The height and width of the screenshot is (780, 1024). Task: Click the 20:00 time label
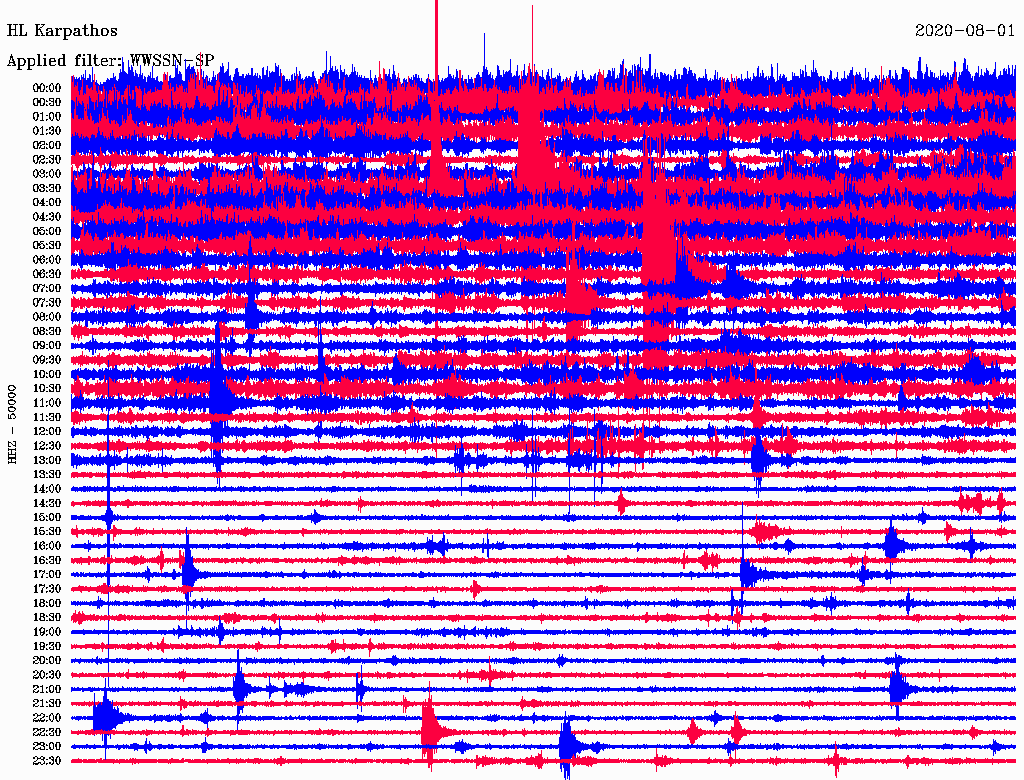pos(47,660)
